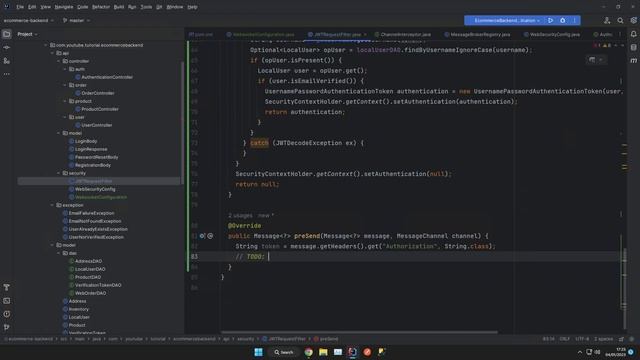Click the '2 usages' inlay hint
Viewport: 640px width, 360px height.
[x=240, y=216]
